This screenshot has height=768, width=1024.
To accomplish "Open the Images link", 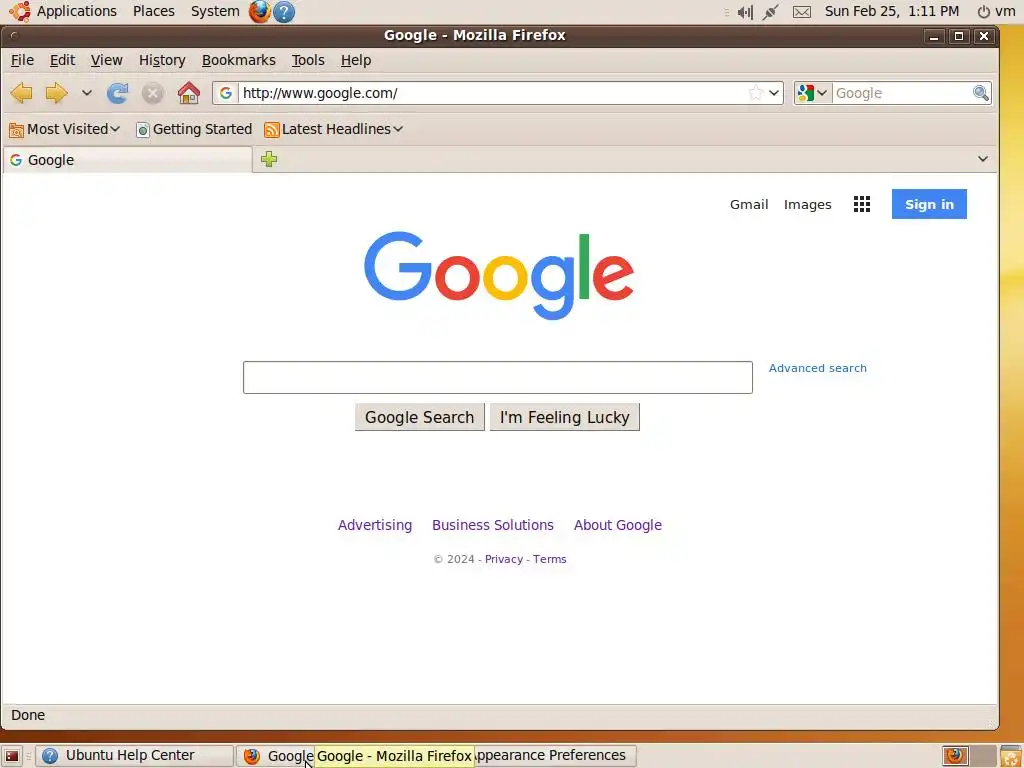I will pyautogui.click(x=807, y=204).
